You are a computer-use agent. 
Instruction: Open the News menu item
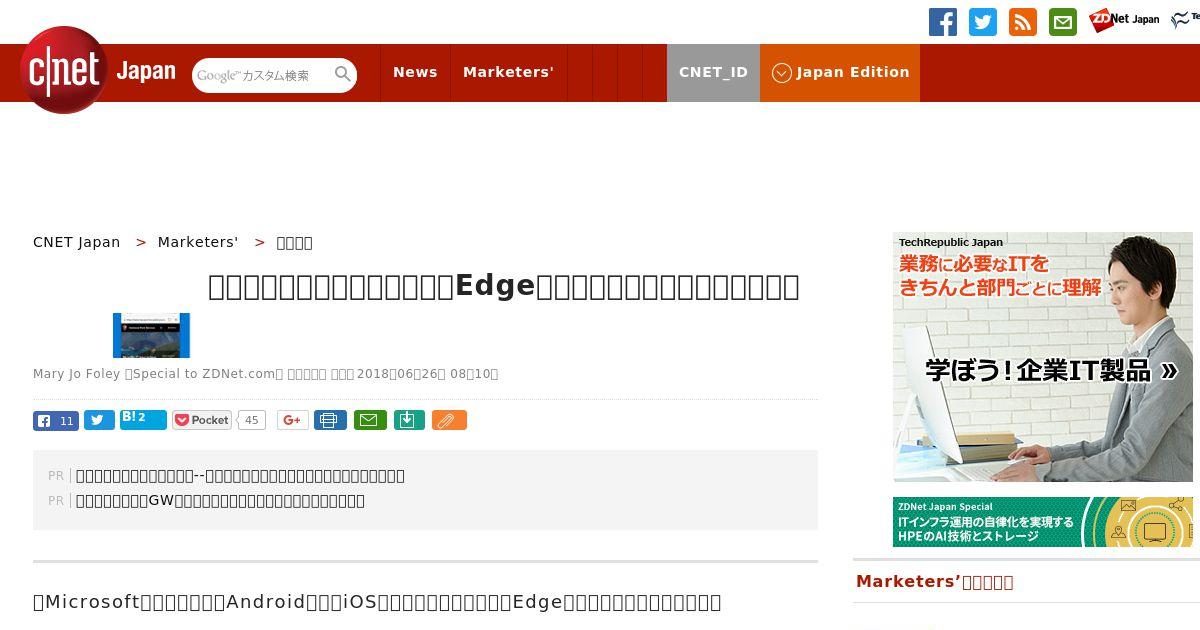pyautogui.click(x=415, y=72)
